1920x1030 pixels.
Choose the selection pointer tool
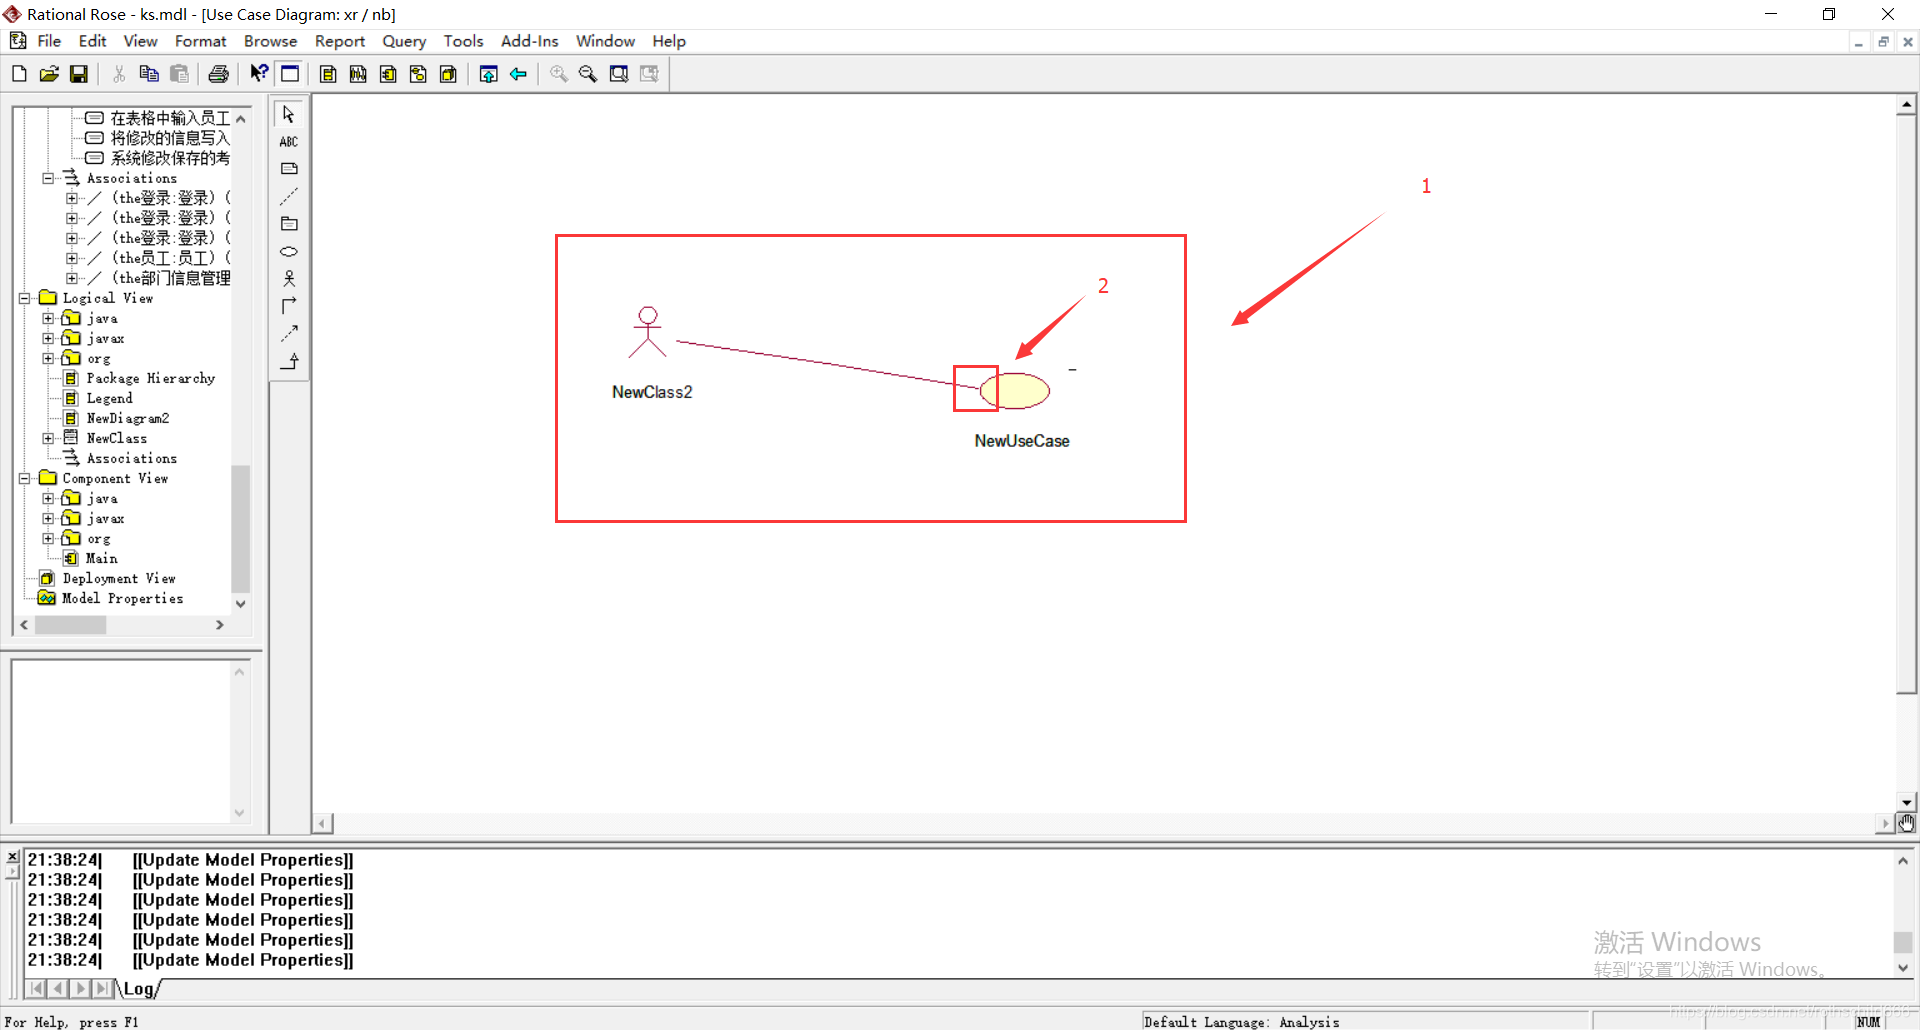click(x=289, y=114)
